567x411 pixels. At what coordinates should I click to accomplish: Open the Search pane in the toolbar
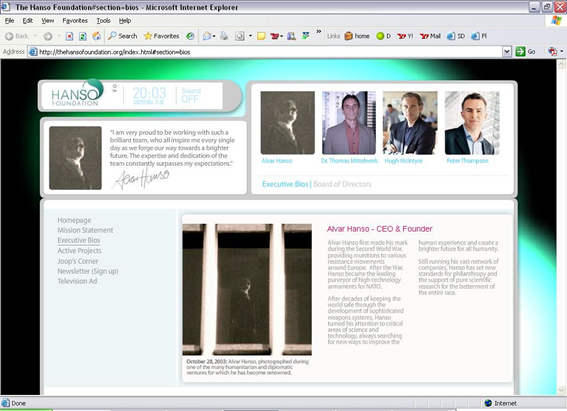pos(123,36)
